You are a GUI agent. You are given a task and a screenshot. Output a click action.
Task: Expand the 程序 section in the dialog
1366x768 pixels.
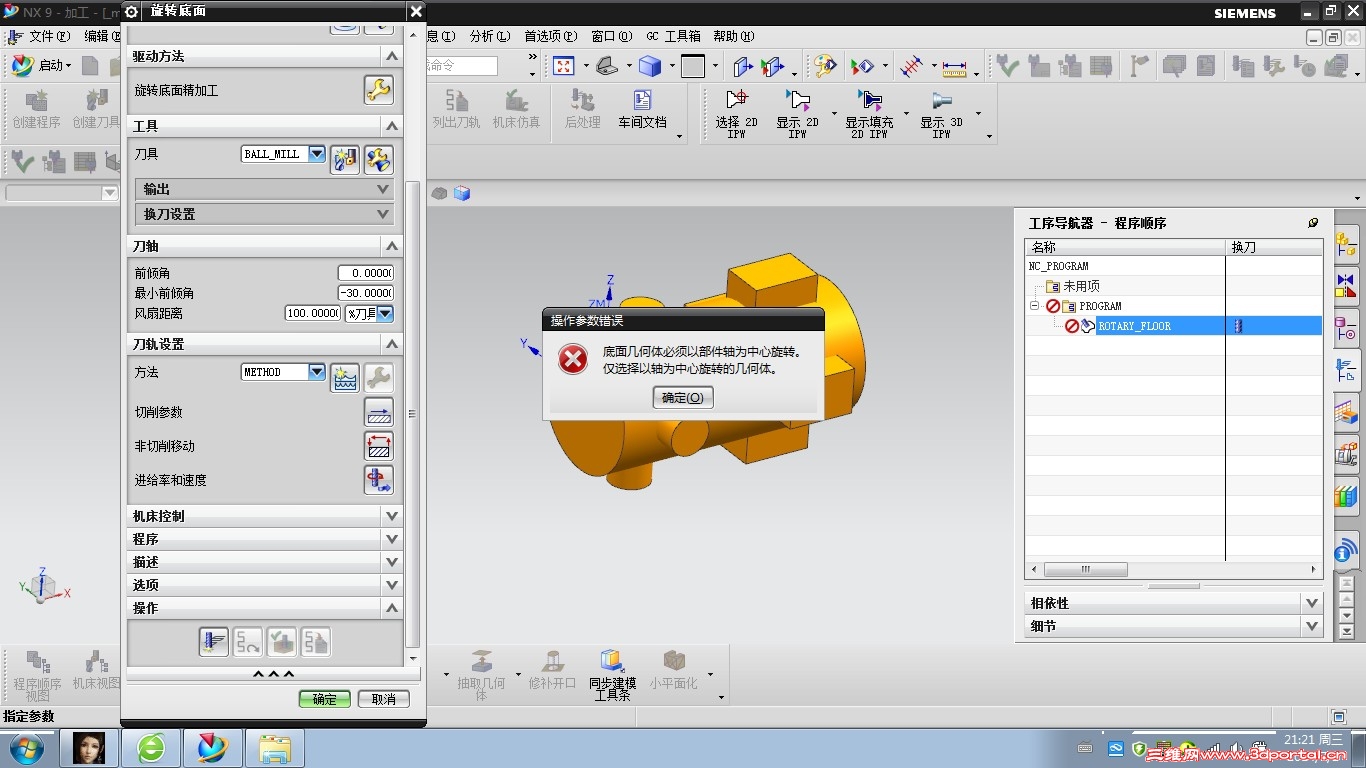(265, 539)
